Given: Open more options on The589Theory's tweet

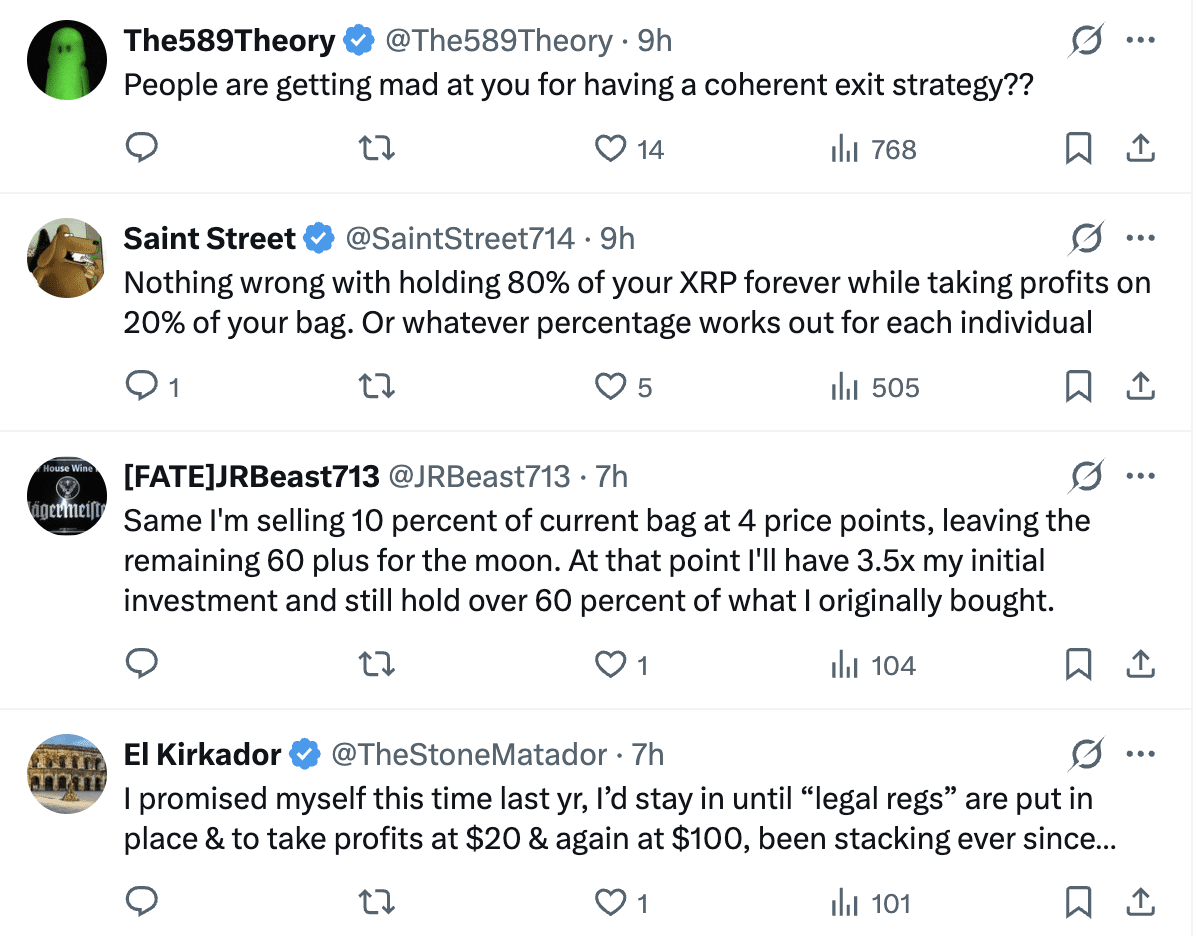Looking at the screenshot, I should point(1141,41).
